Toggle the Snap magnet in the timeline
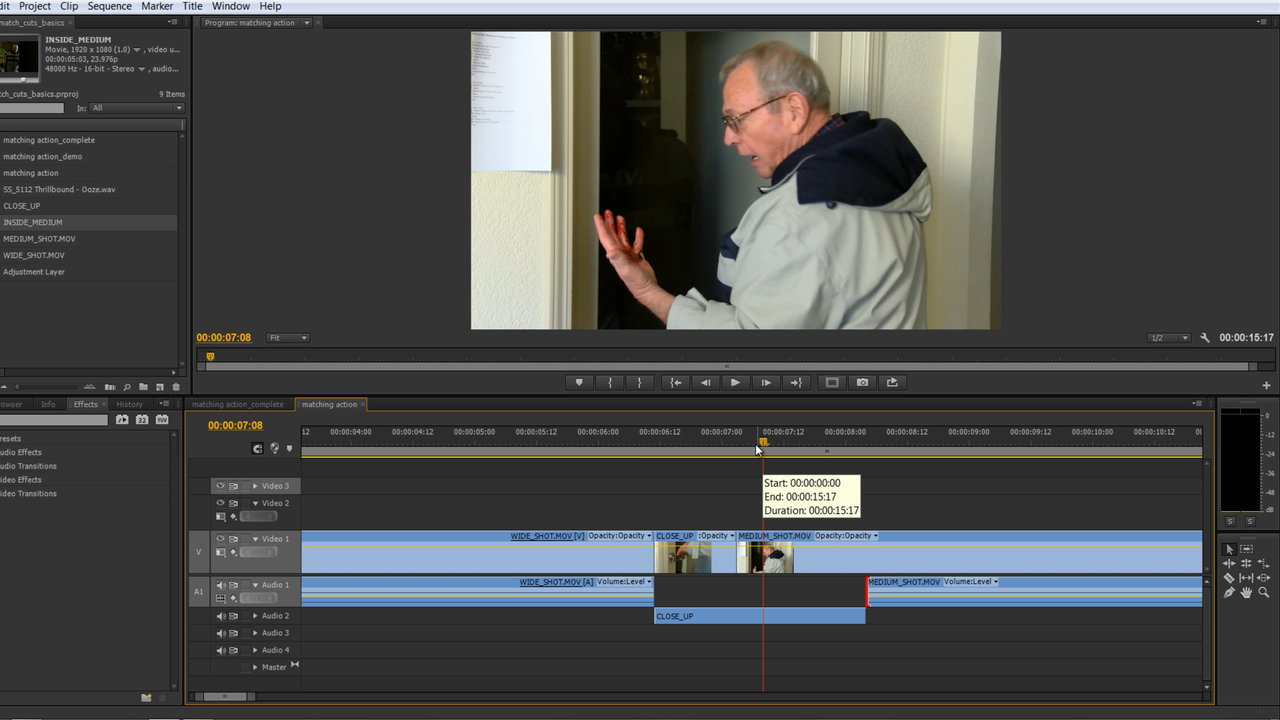Screen dimensions: 1280x720 tap(257, 450)
